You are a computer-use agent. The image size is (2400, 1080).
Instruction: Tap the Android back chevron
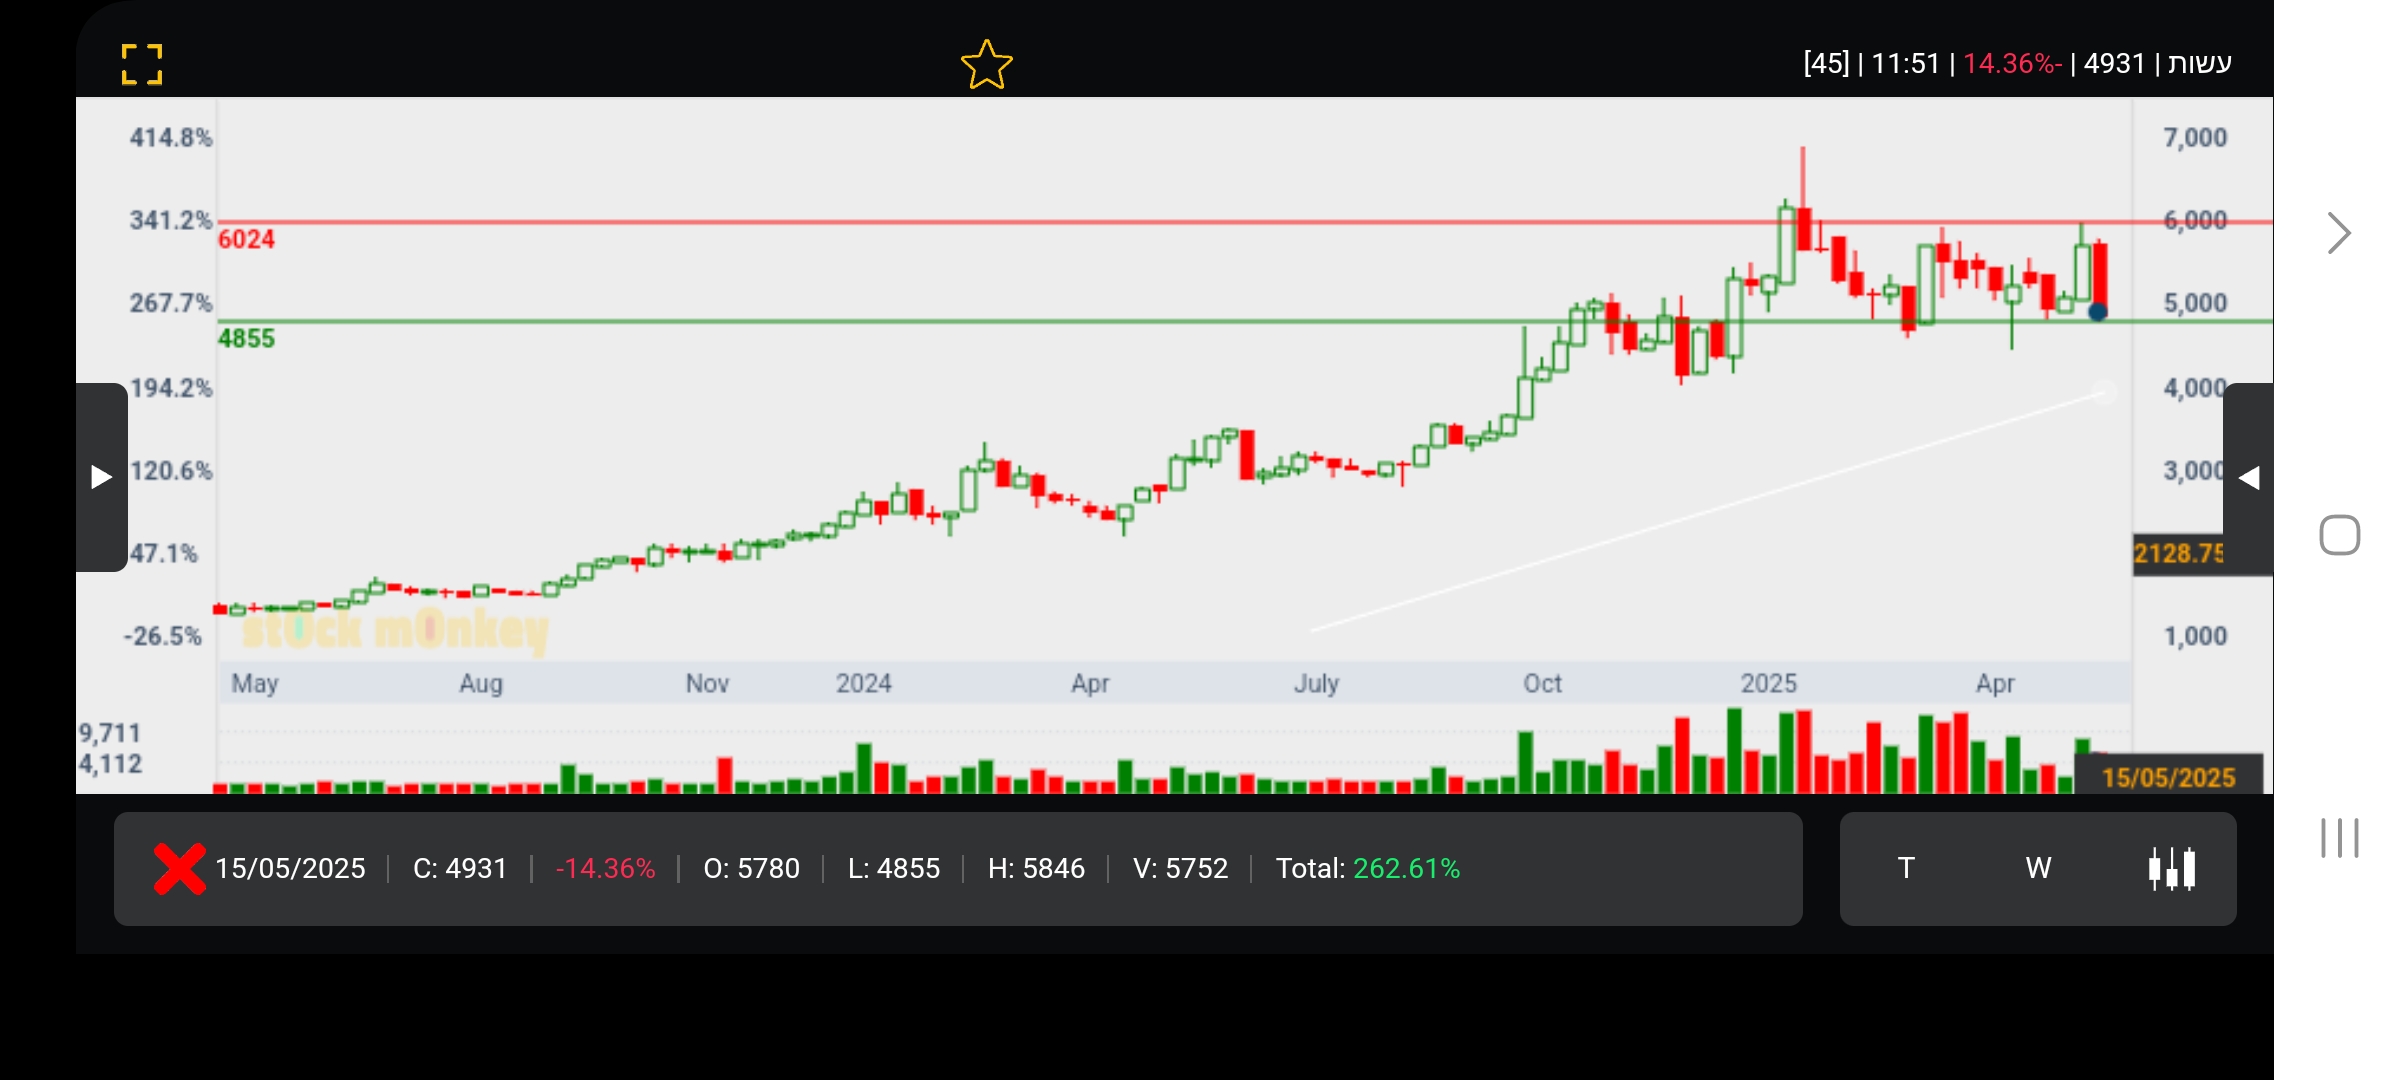[x=2338, y=233]
